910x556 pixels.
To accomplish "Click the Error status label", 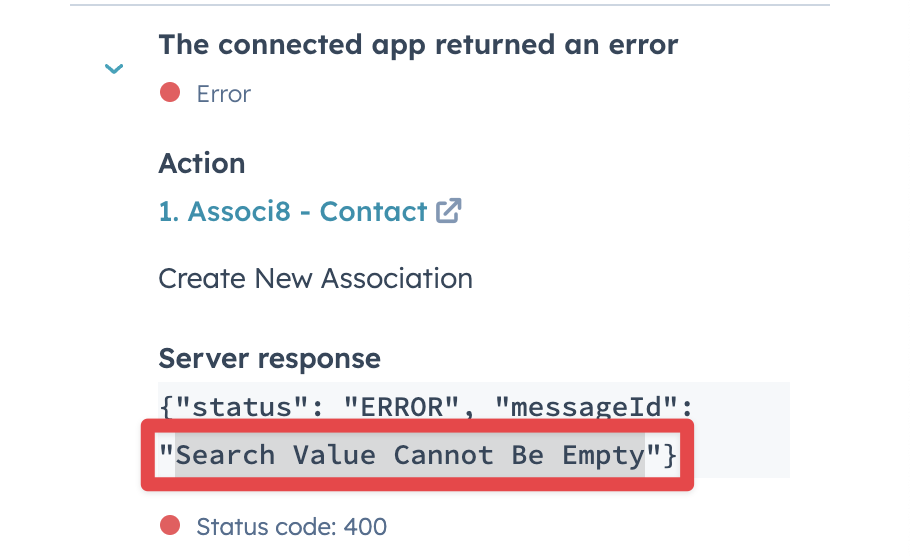I will [223, 94].
